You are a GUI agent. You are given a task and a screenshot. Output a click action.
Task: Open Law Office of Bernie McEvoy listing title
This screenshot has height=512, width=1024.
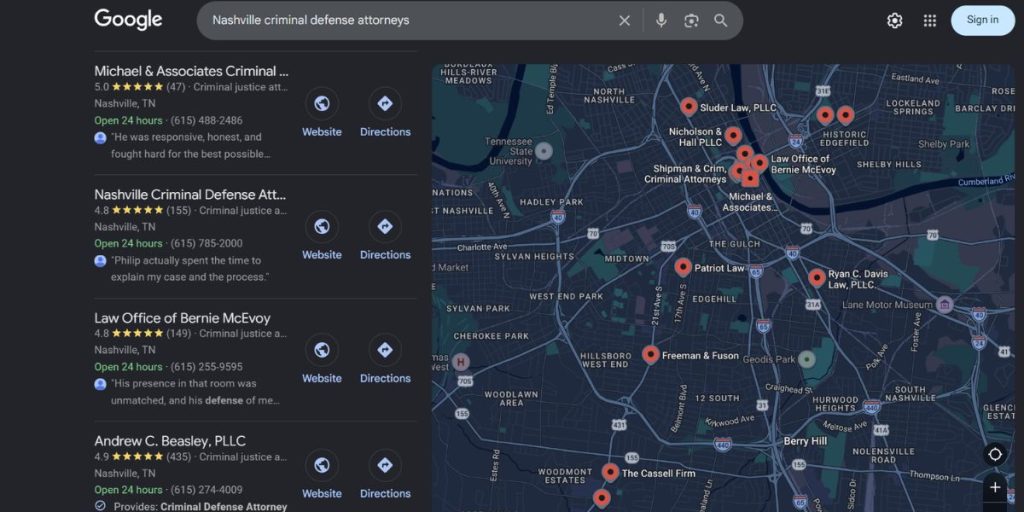point(182,318)
